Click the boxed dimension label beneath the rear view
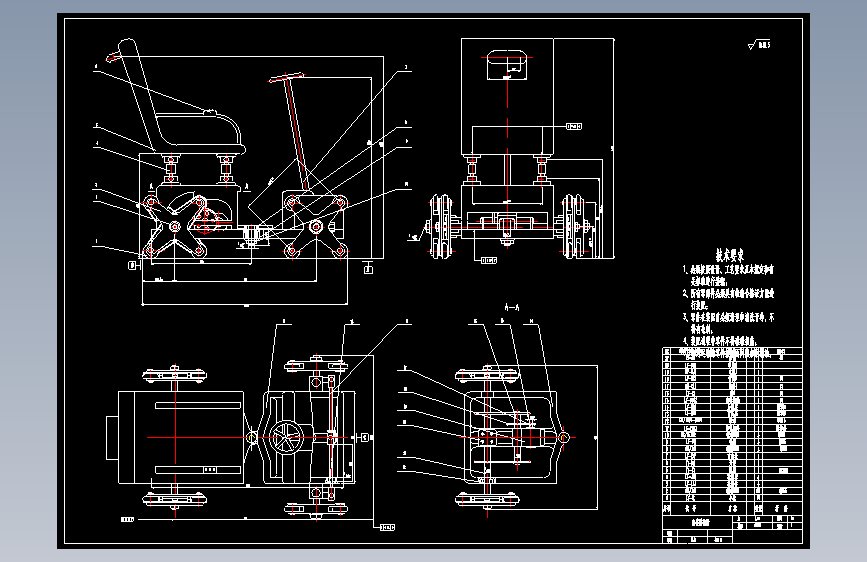This screenshot has width=867, height=562. [x=489, y=260]
